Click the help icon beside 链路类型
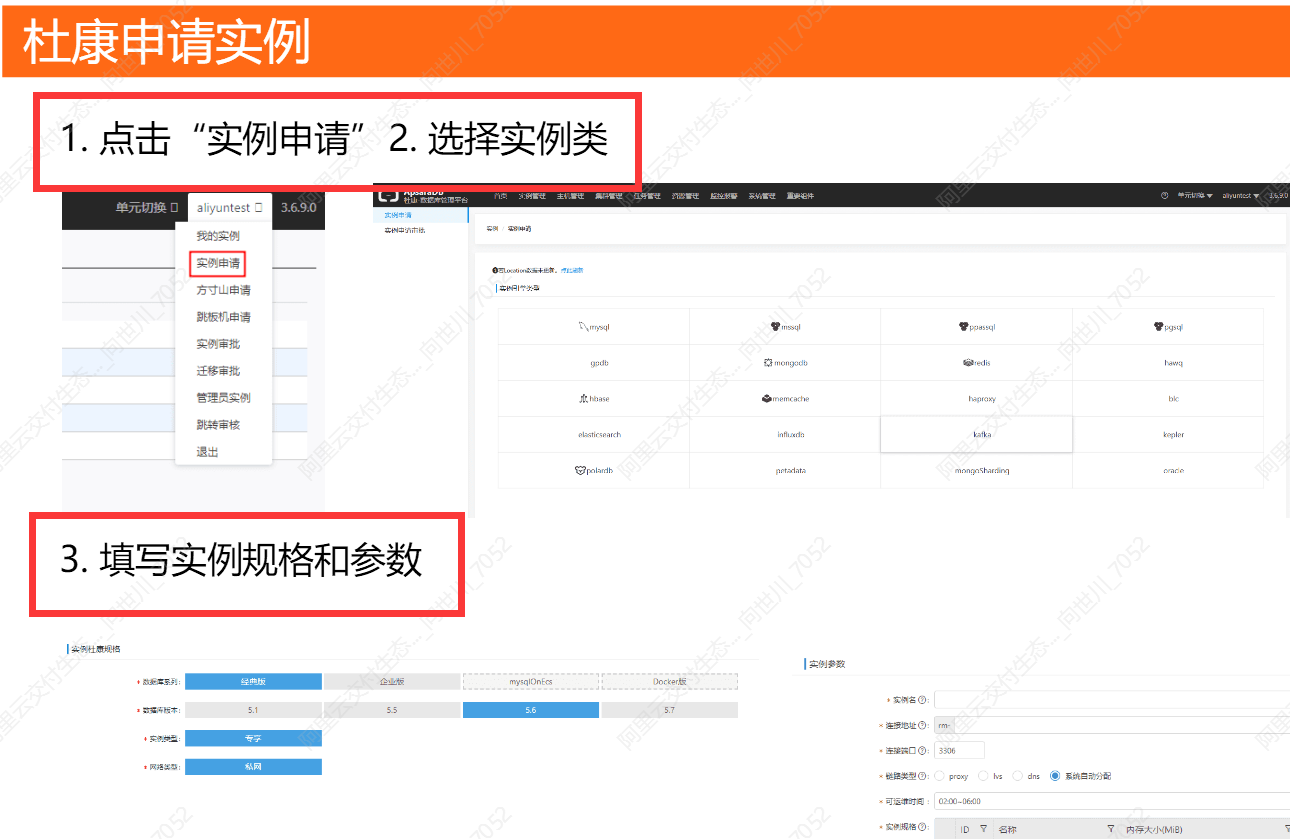1290x839 pixels. (922, 776)
